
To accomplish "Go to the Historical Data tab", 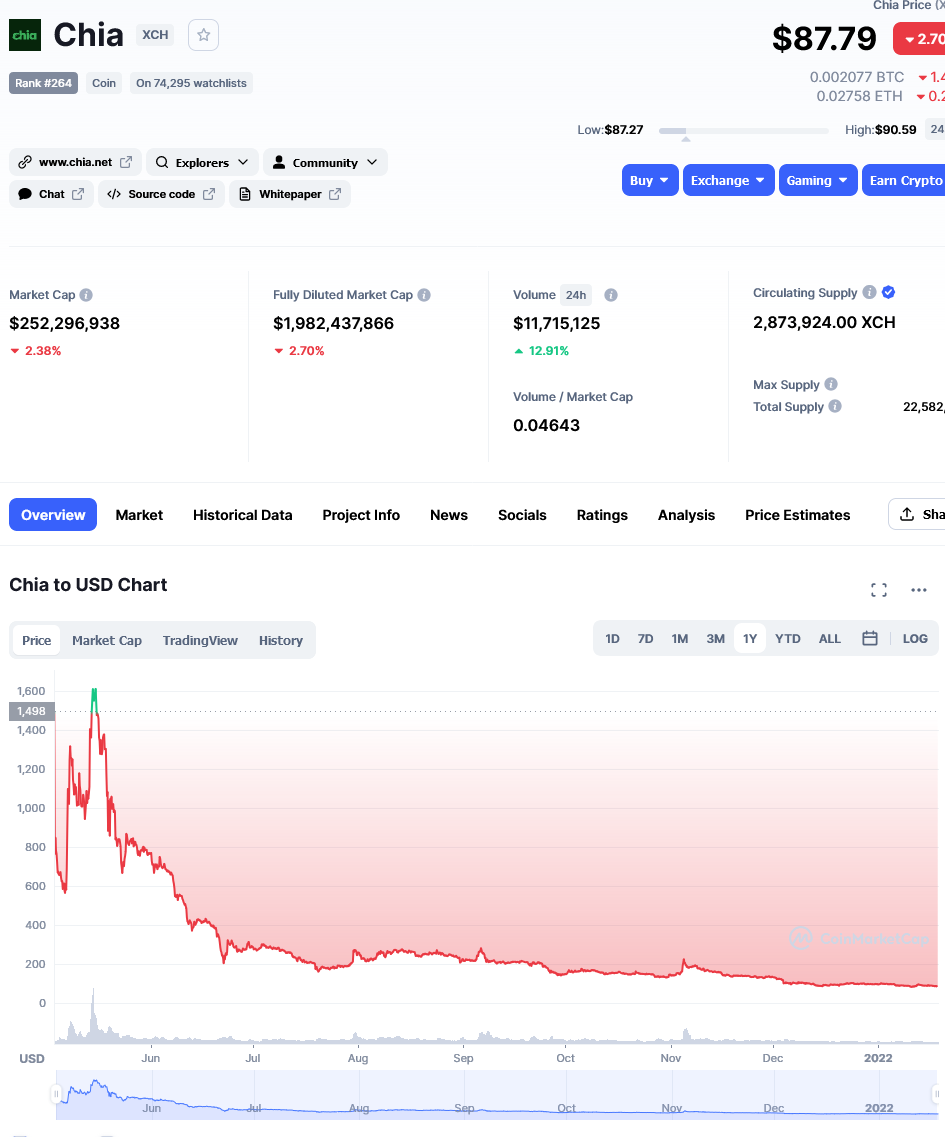I will pyautogui.click(x=242, y=515).
